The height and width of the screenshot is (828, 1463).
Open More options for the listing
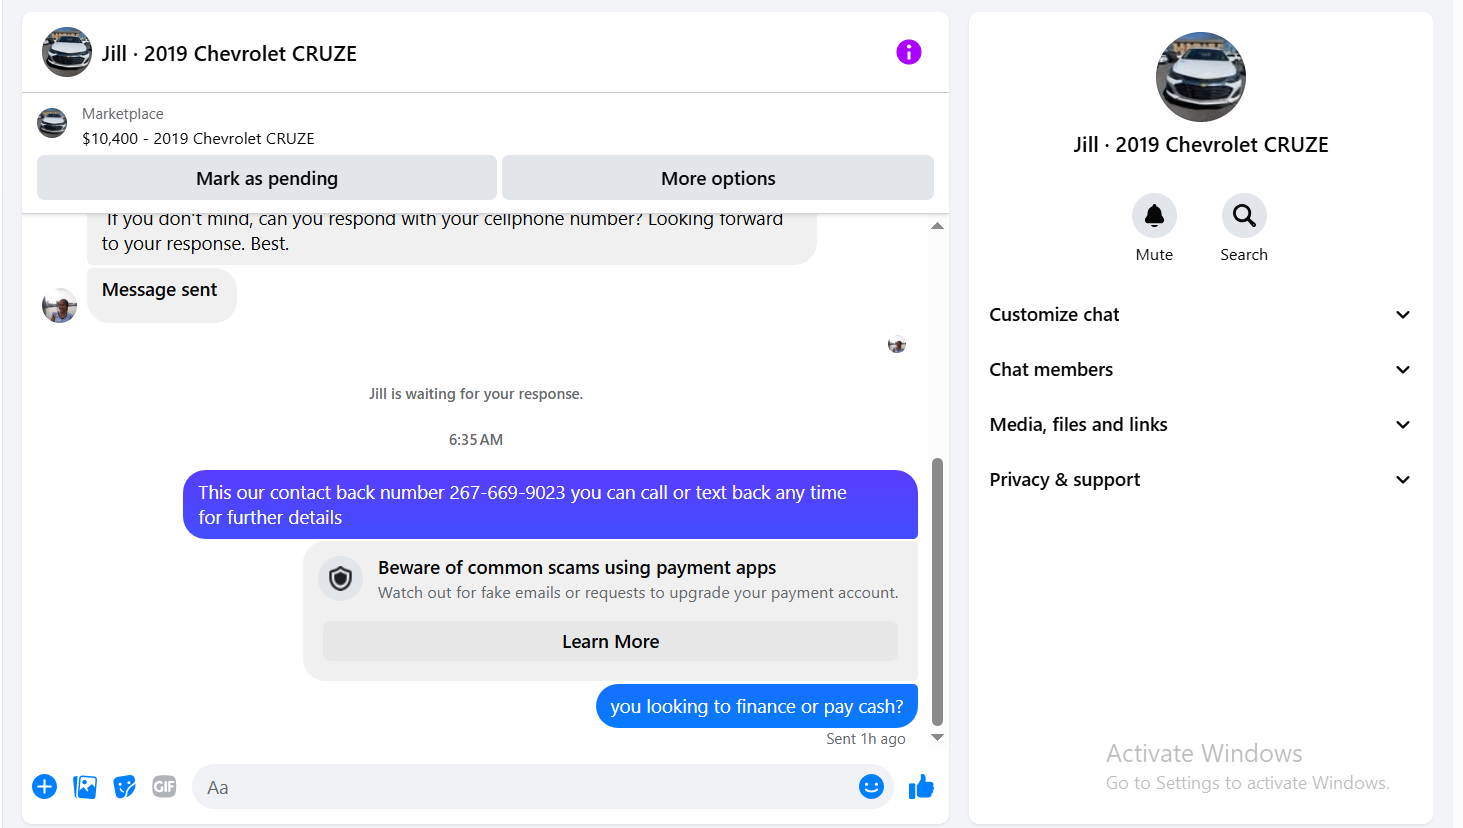pos(718,178)
